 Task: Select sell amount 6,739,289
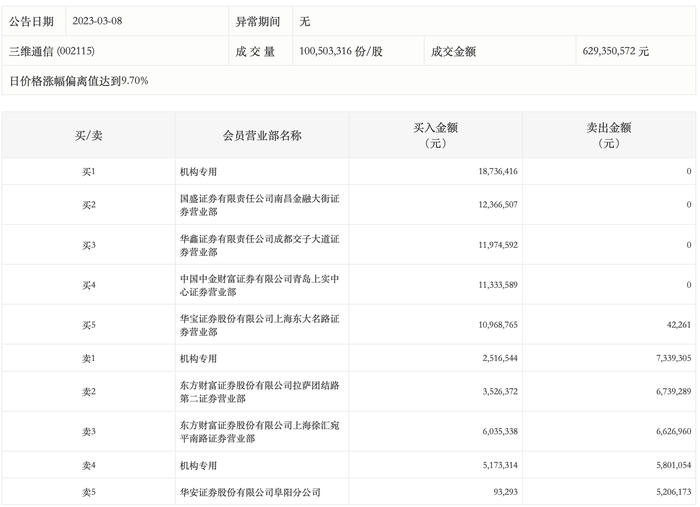click(x=673, y=391)
